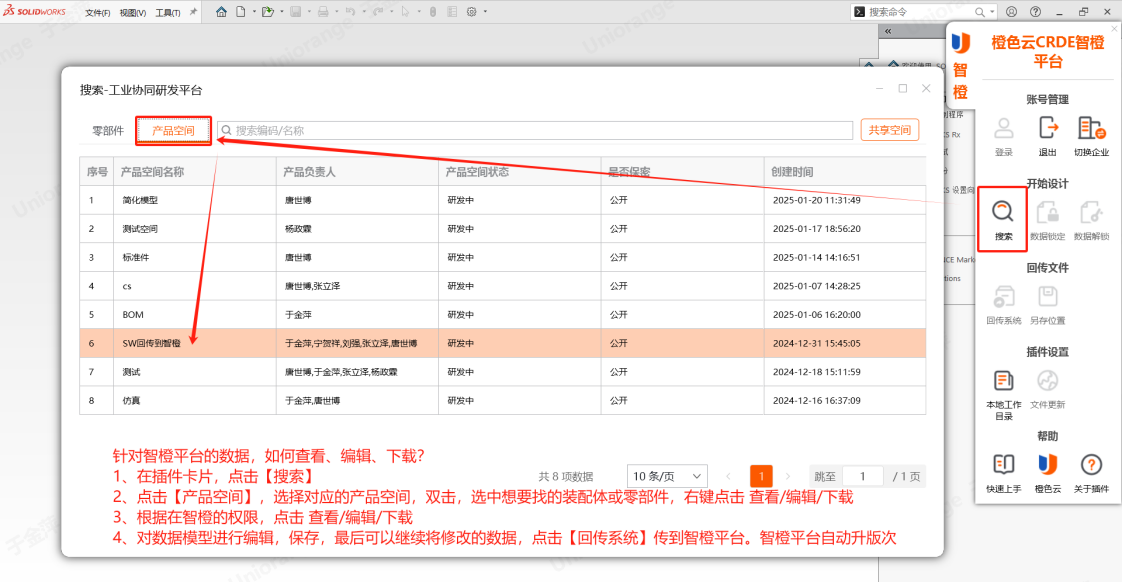Image resolution: width=1122 pixels, height=582 pixels.
Task: Click the open folder toolbar icon
Action: tap(268, 11)
